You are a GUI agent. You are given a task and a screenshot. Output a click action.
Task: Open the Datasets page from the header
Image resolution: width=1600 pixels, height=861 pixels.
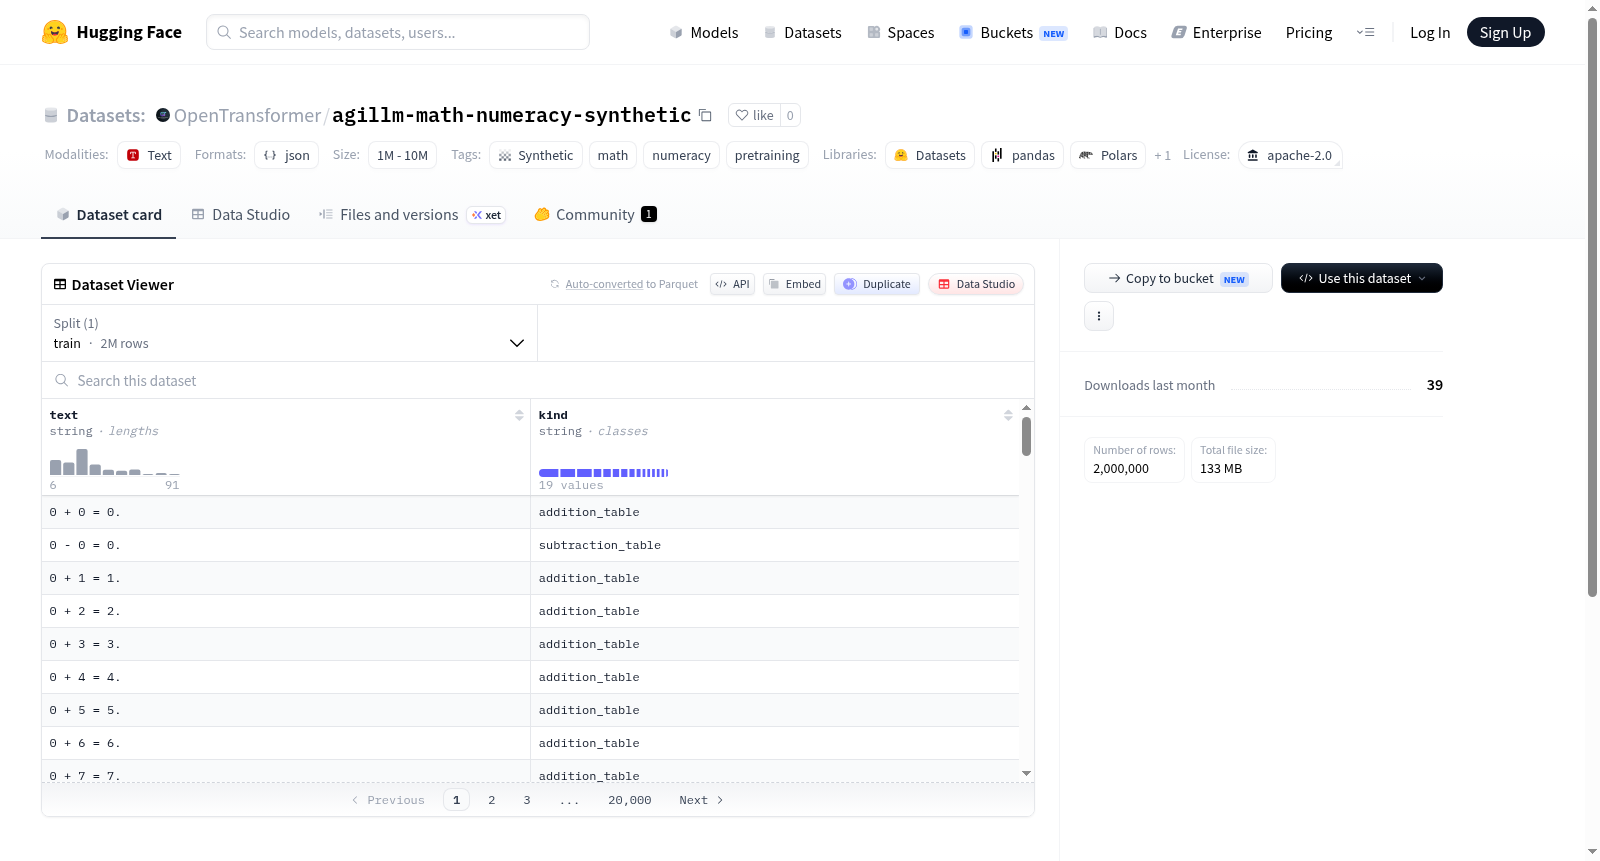tap(803, 32)
